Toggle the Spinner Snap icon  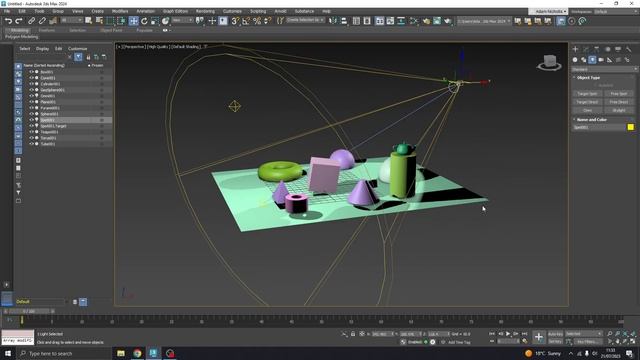267,21
